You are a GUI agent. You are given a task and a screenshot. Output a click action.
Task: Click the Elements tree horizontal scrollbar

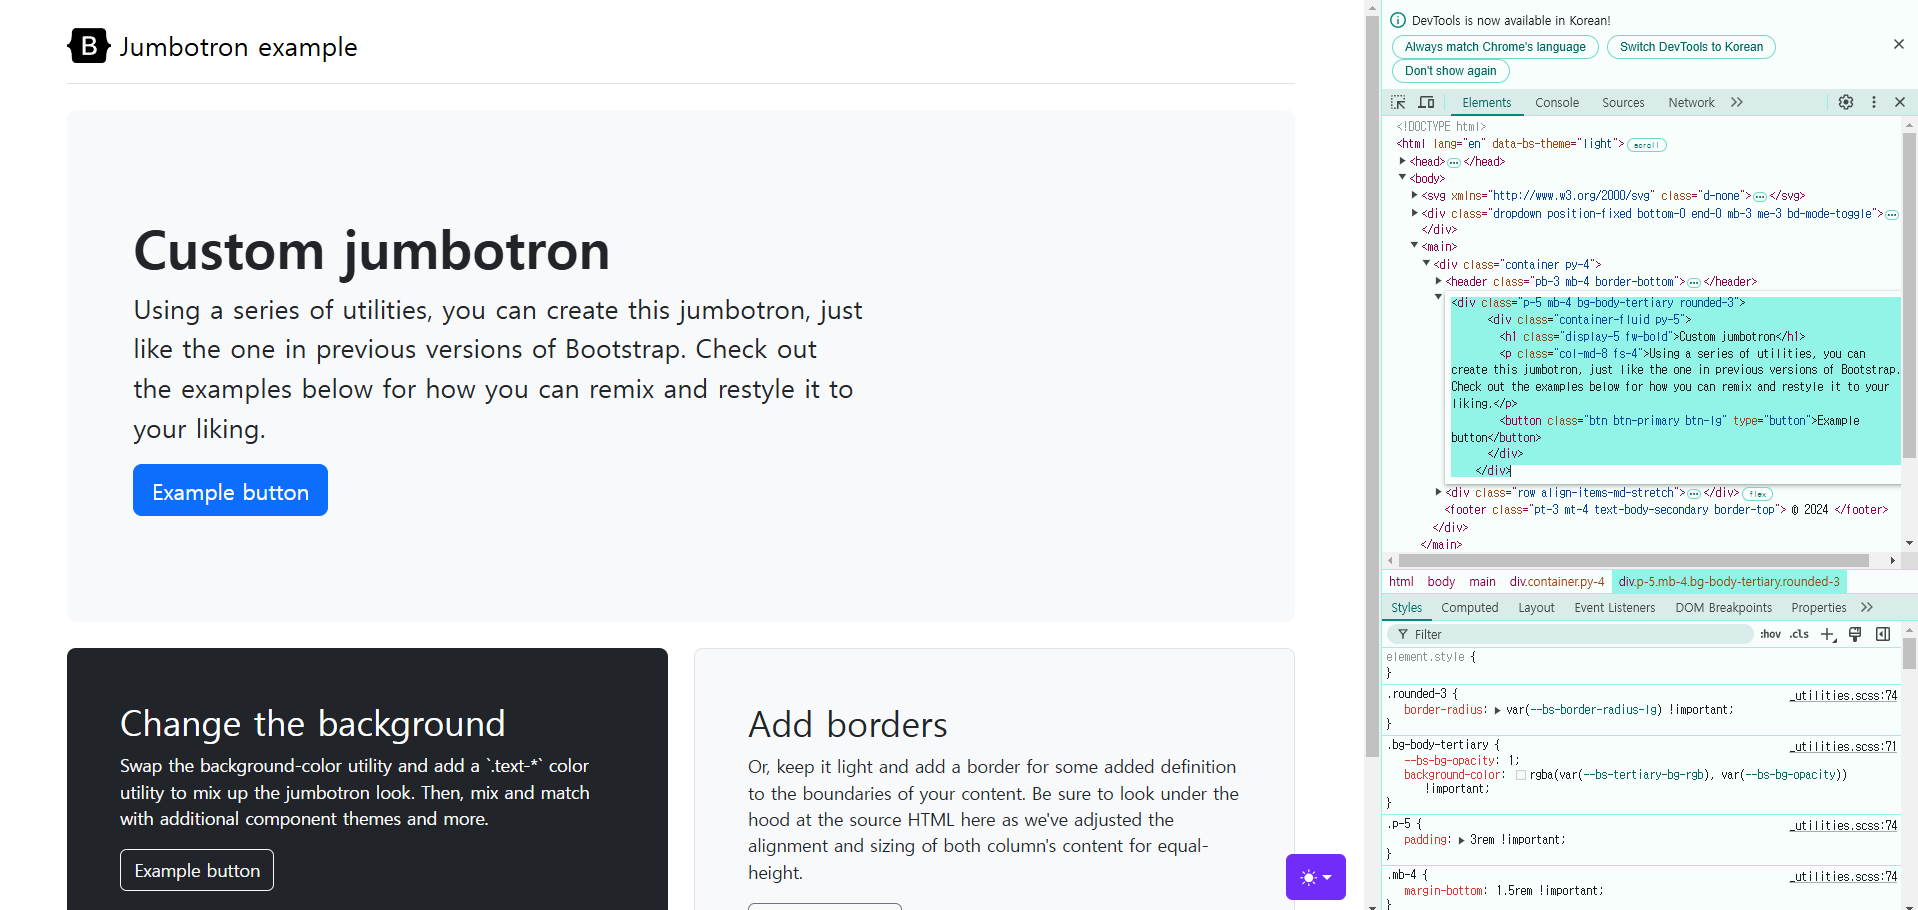(1633, 561)
